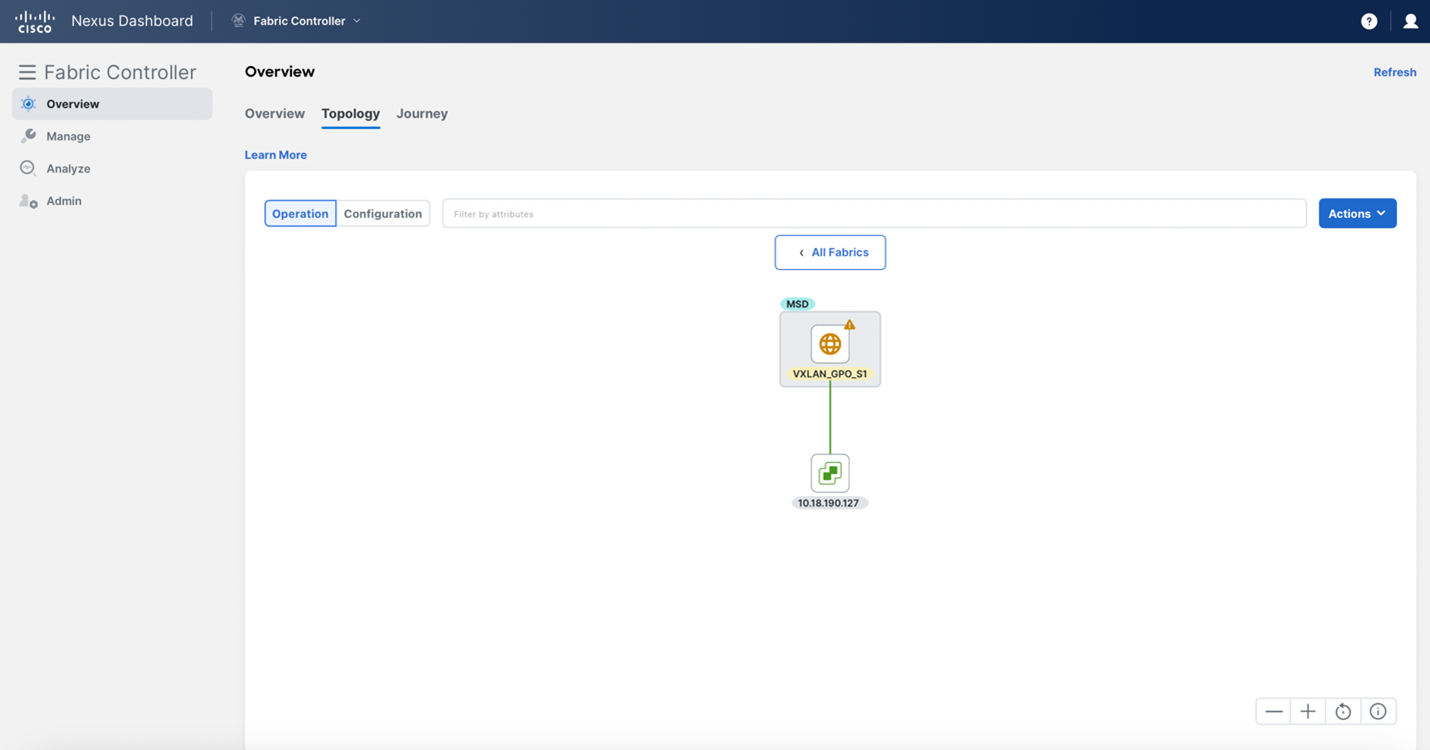Open the user profile icon
The width and height of the screenshot is (1430, 750).
pyautogui.click(x=1410, y=21)
